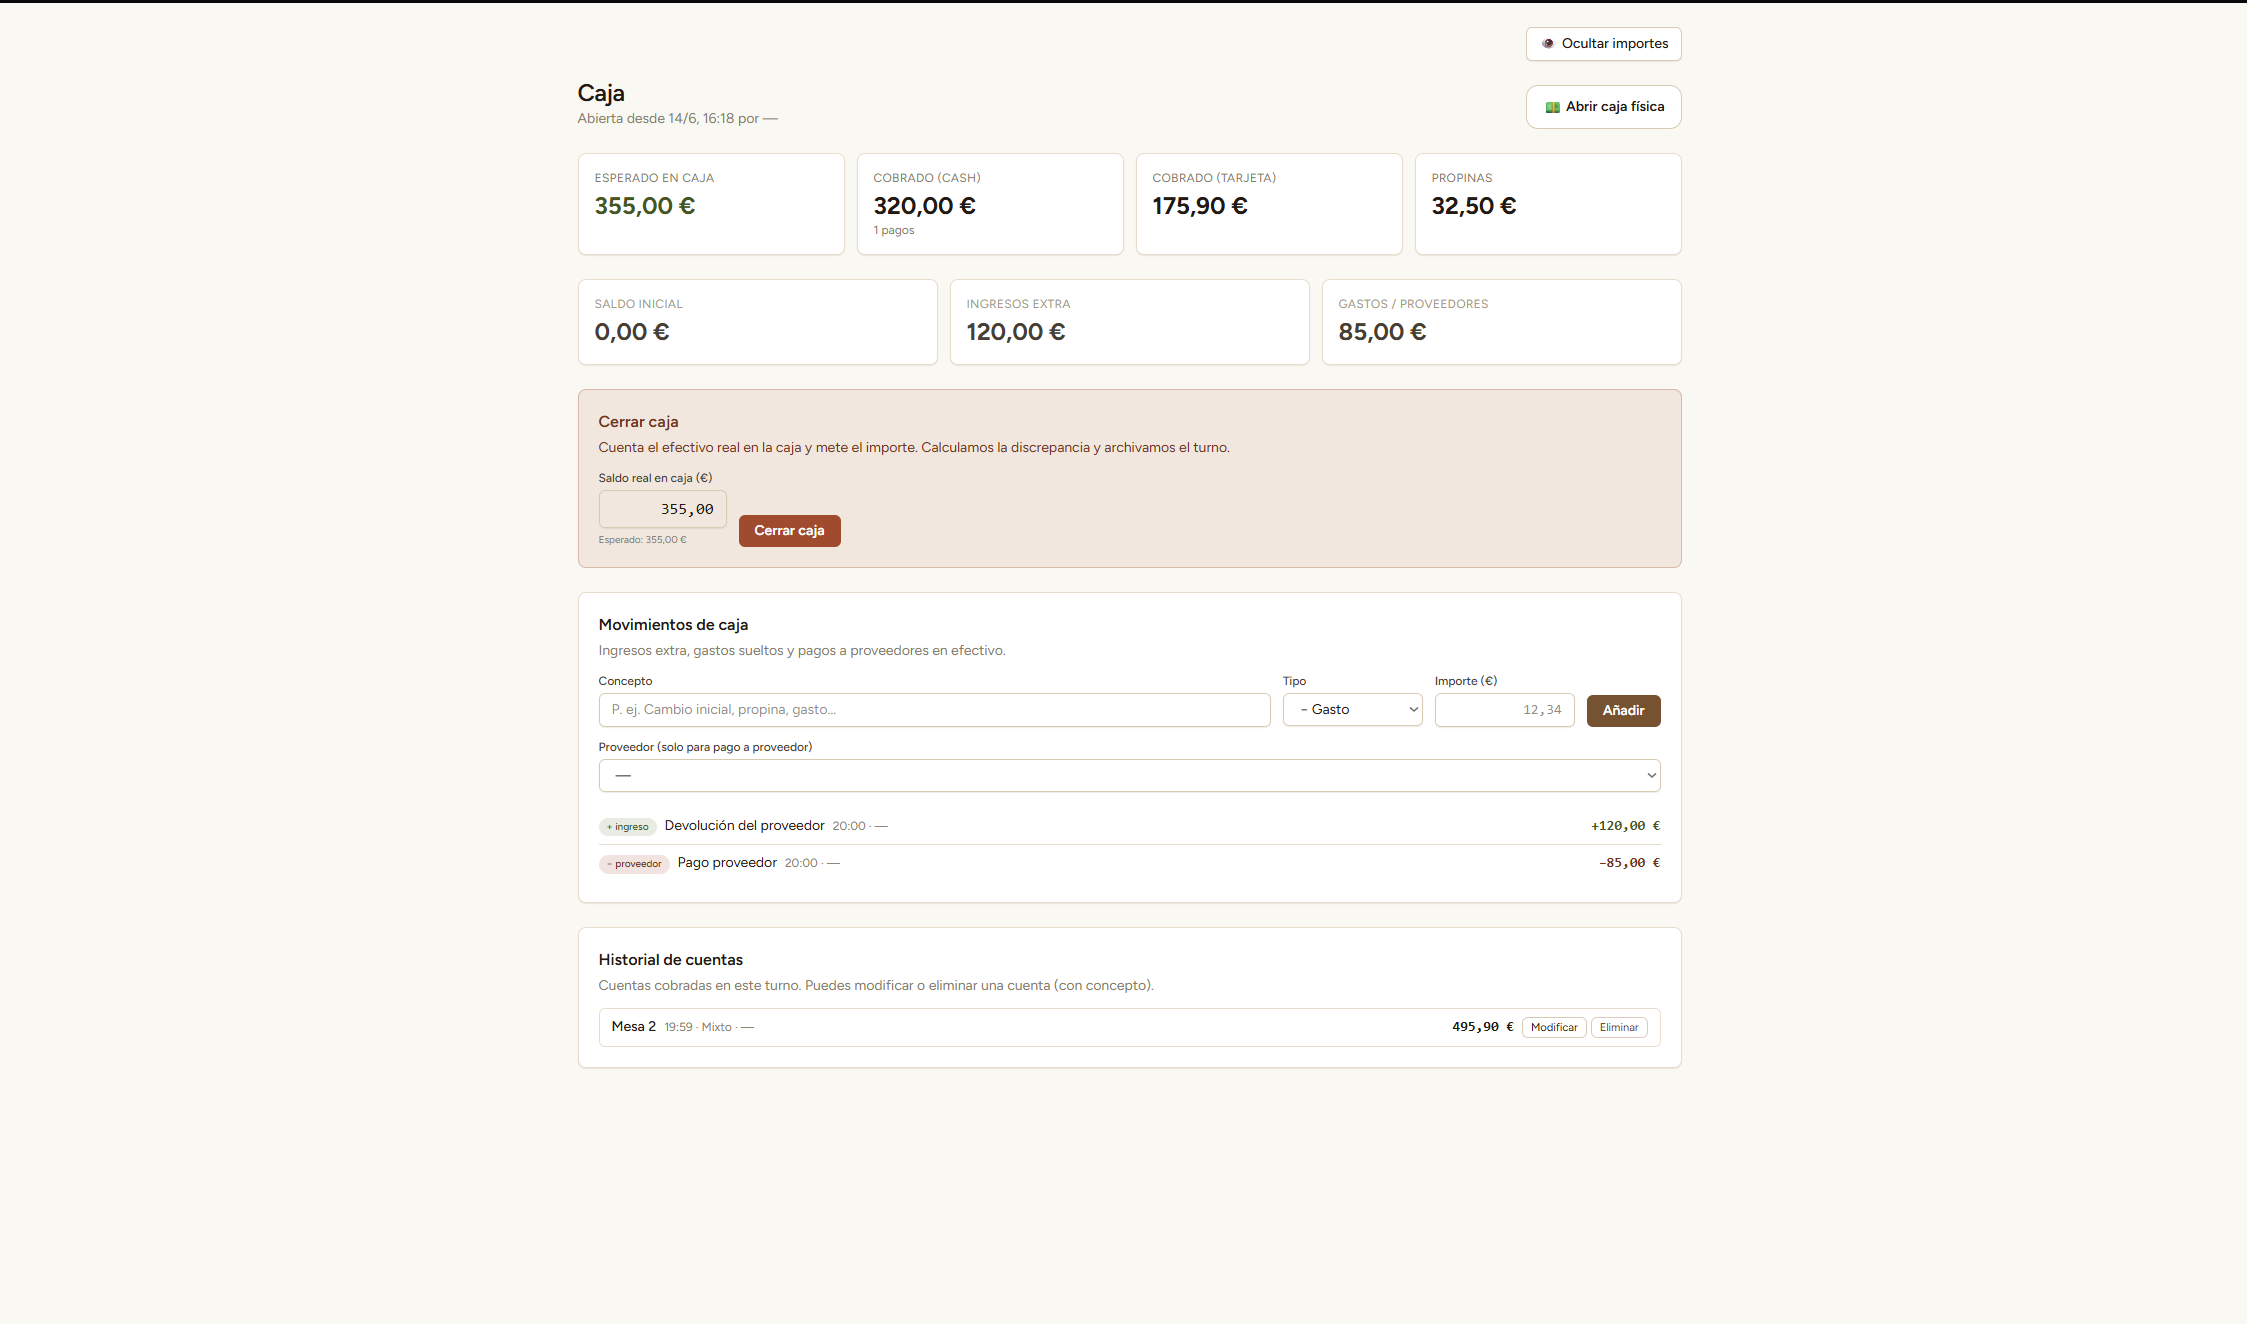Delete the Mesa 2 account

coord(1619,1028)
